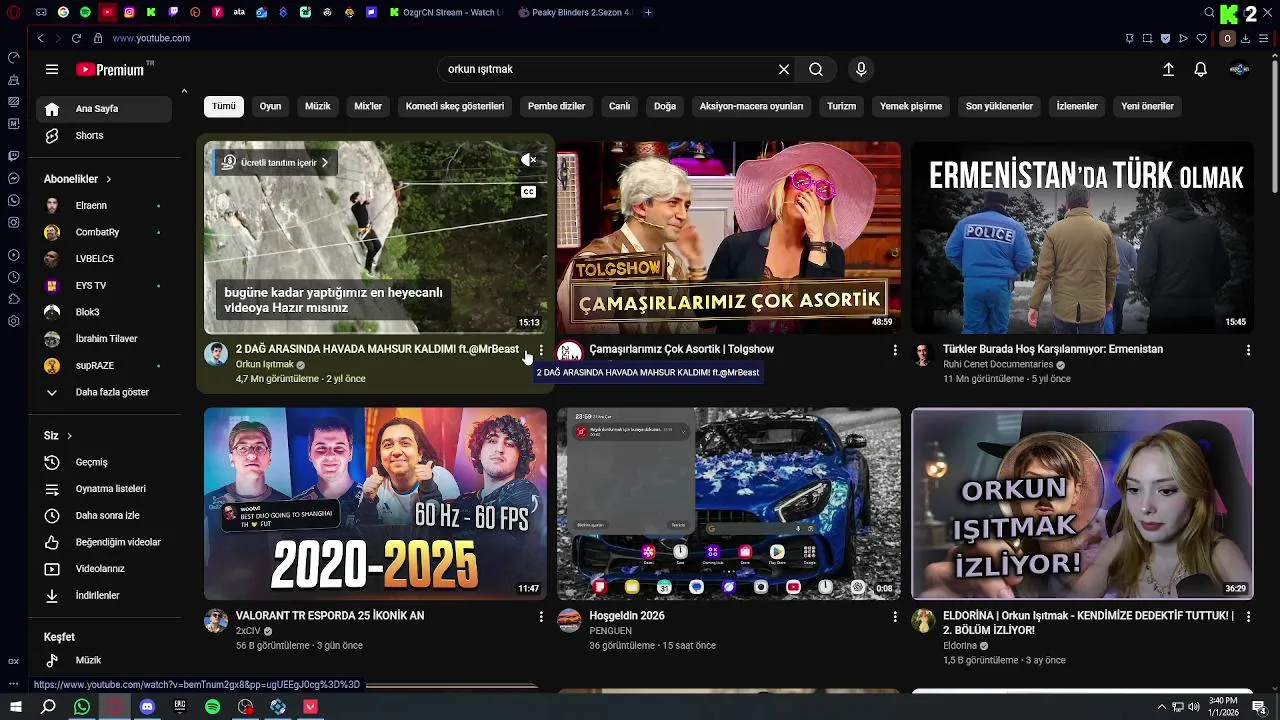This screenshot has height=720, width=1280.
Task: Open options menu for VALORANT TR ESPORDA video
Action: (x=541, y=617)
